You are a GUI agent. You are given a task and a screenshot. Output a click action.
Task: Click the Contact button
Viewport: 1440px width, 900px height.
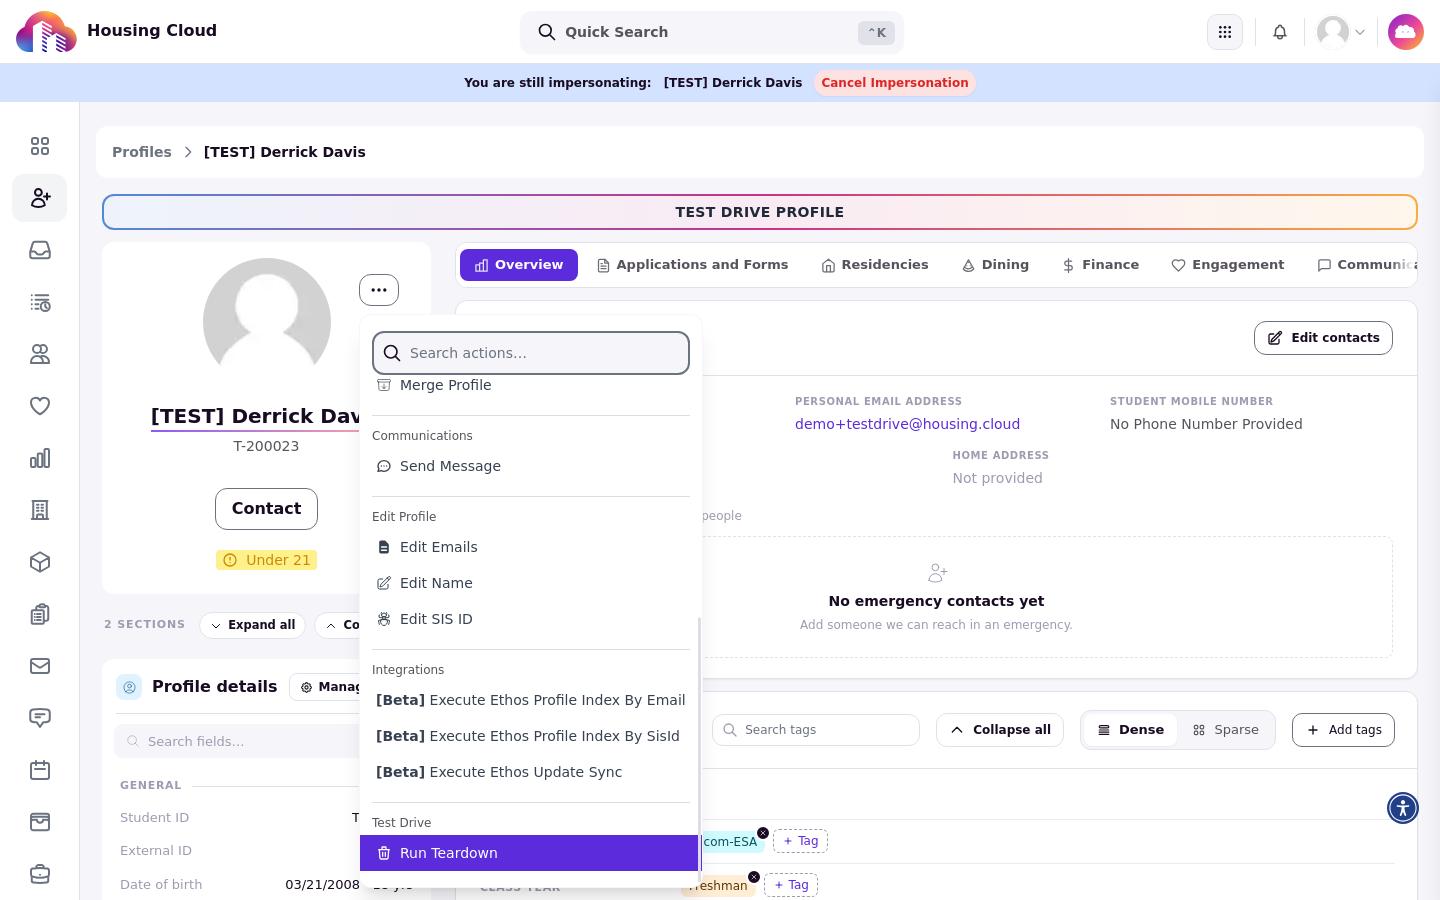click(266, 509)
